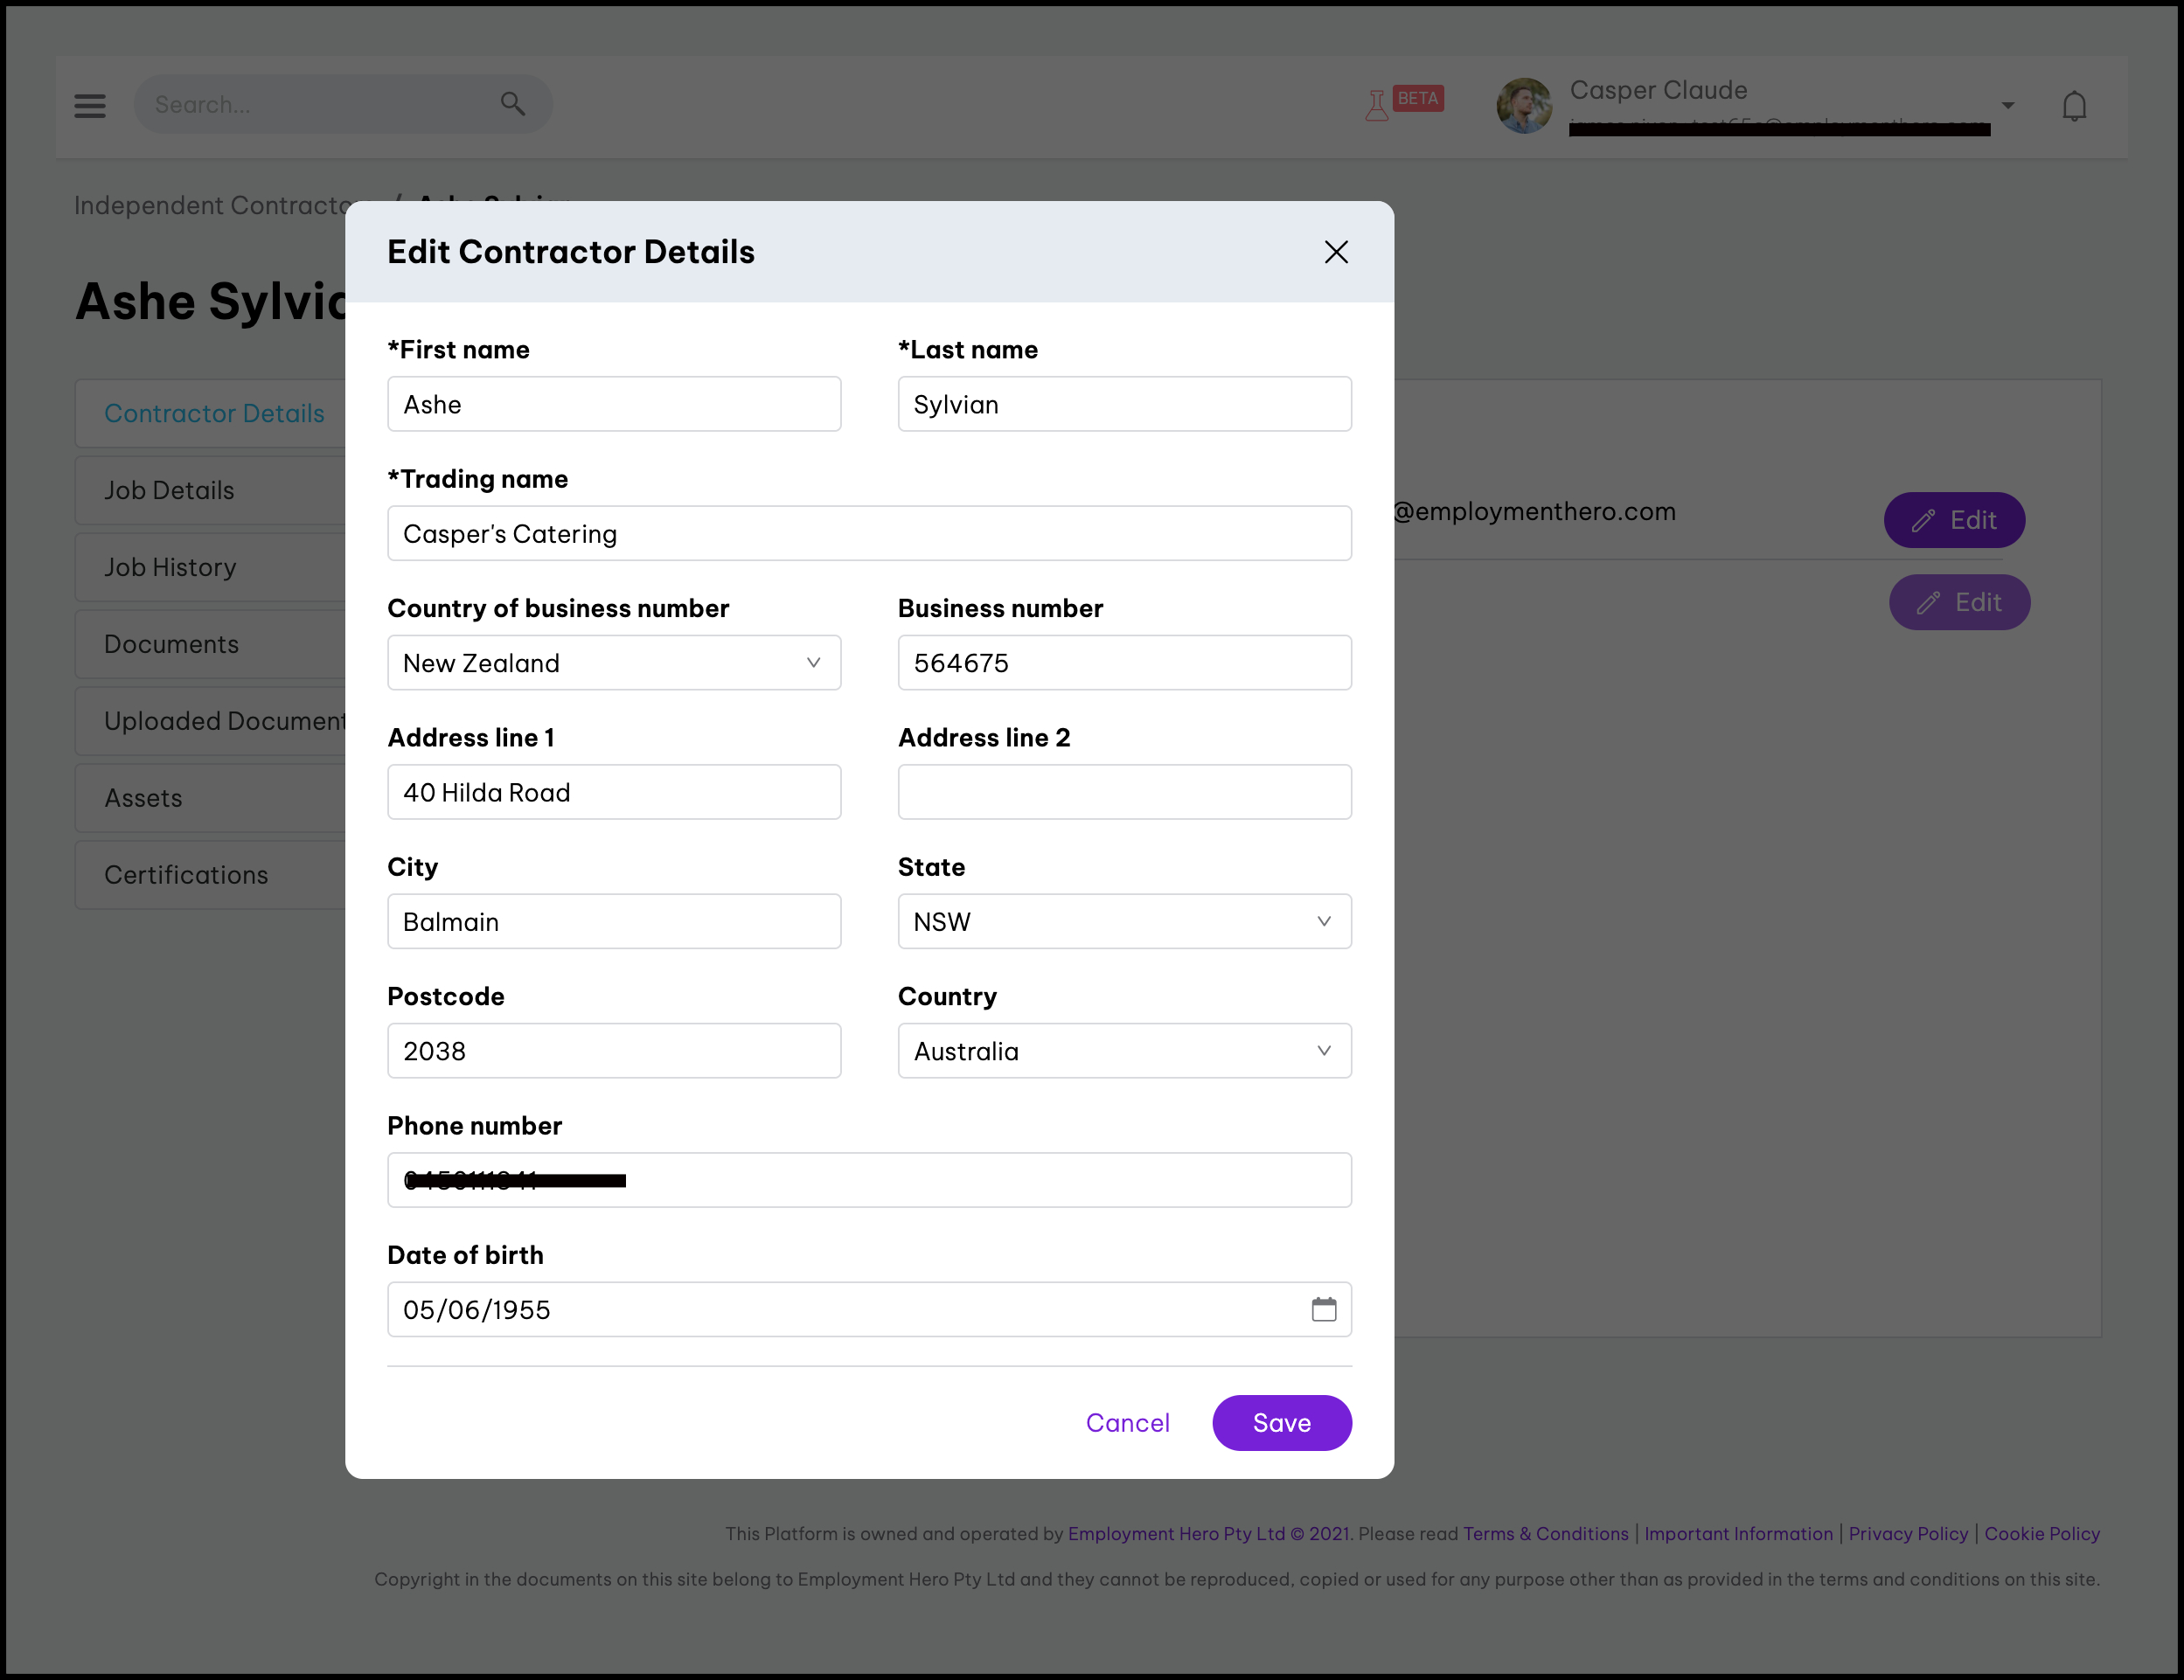Cancel editing contractor details
This screenshot has height=1680, width=2184.
[x=1127, y=1422]
